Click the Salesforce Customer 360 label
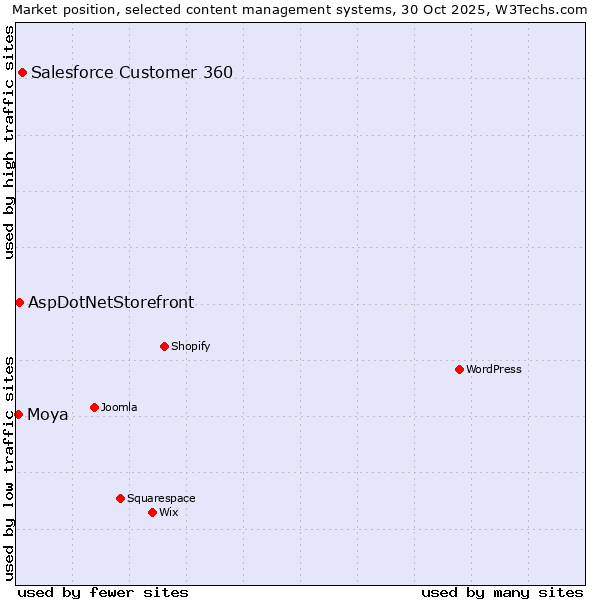Screen dimensions: 600x600 (x=132, y=72)
